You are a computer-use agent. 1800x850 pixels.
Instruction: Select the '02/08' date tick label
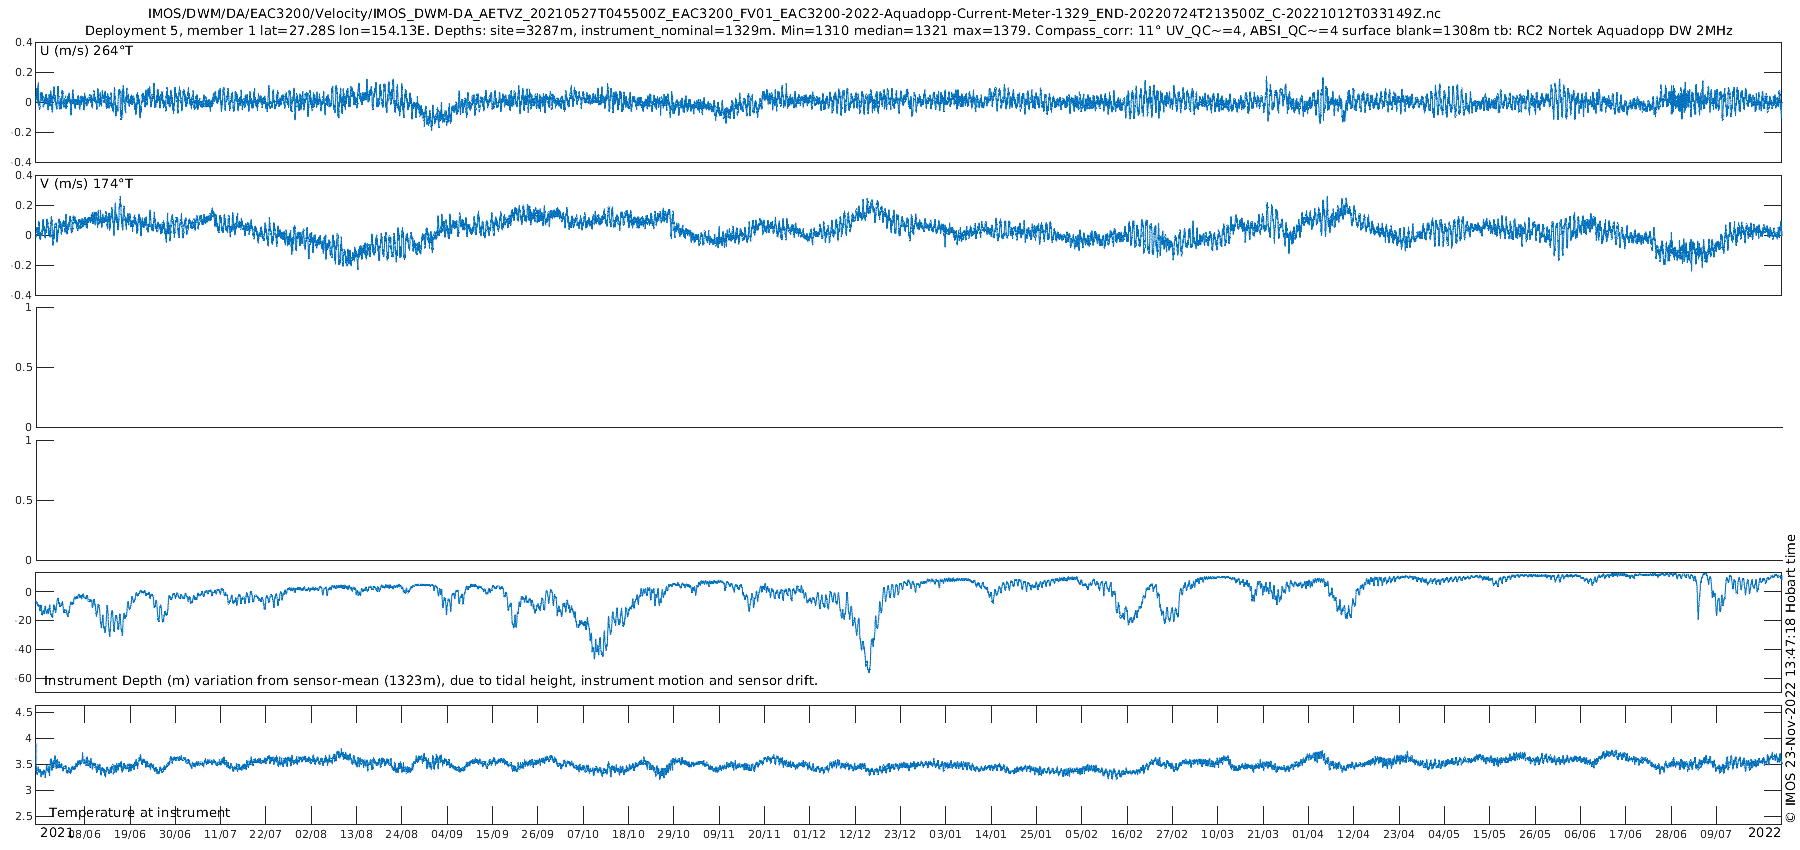[x=311, y=834]
